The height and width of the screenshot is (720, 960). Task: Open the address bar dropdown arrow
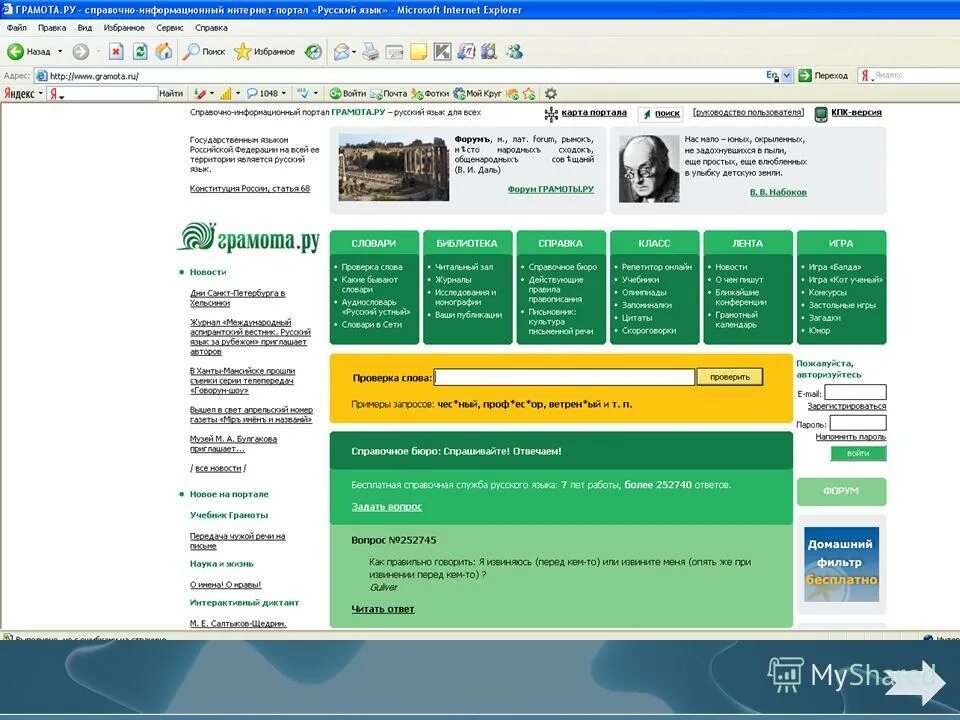[787, 75]
